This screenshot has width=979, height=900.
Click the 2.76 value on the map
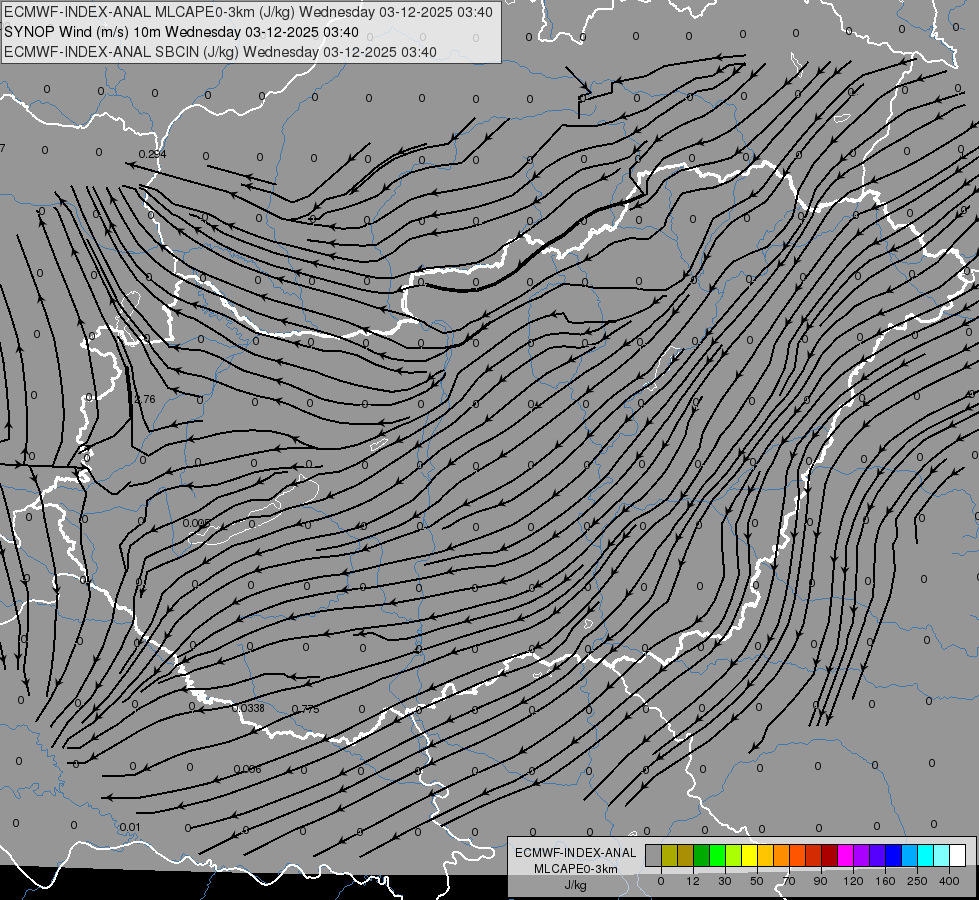[x=145, y=399]
